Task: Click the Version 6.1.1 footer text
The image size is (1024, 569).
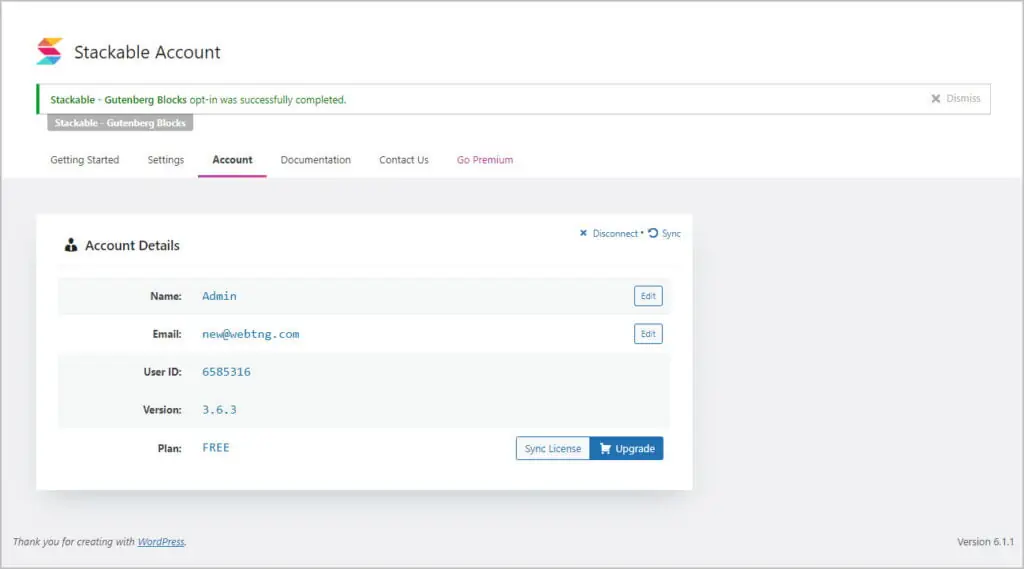Action: [985, 542]
